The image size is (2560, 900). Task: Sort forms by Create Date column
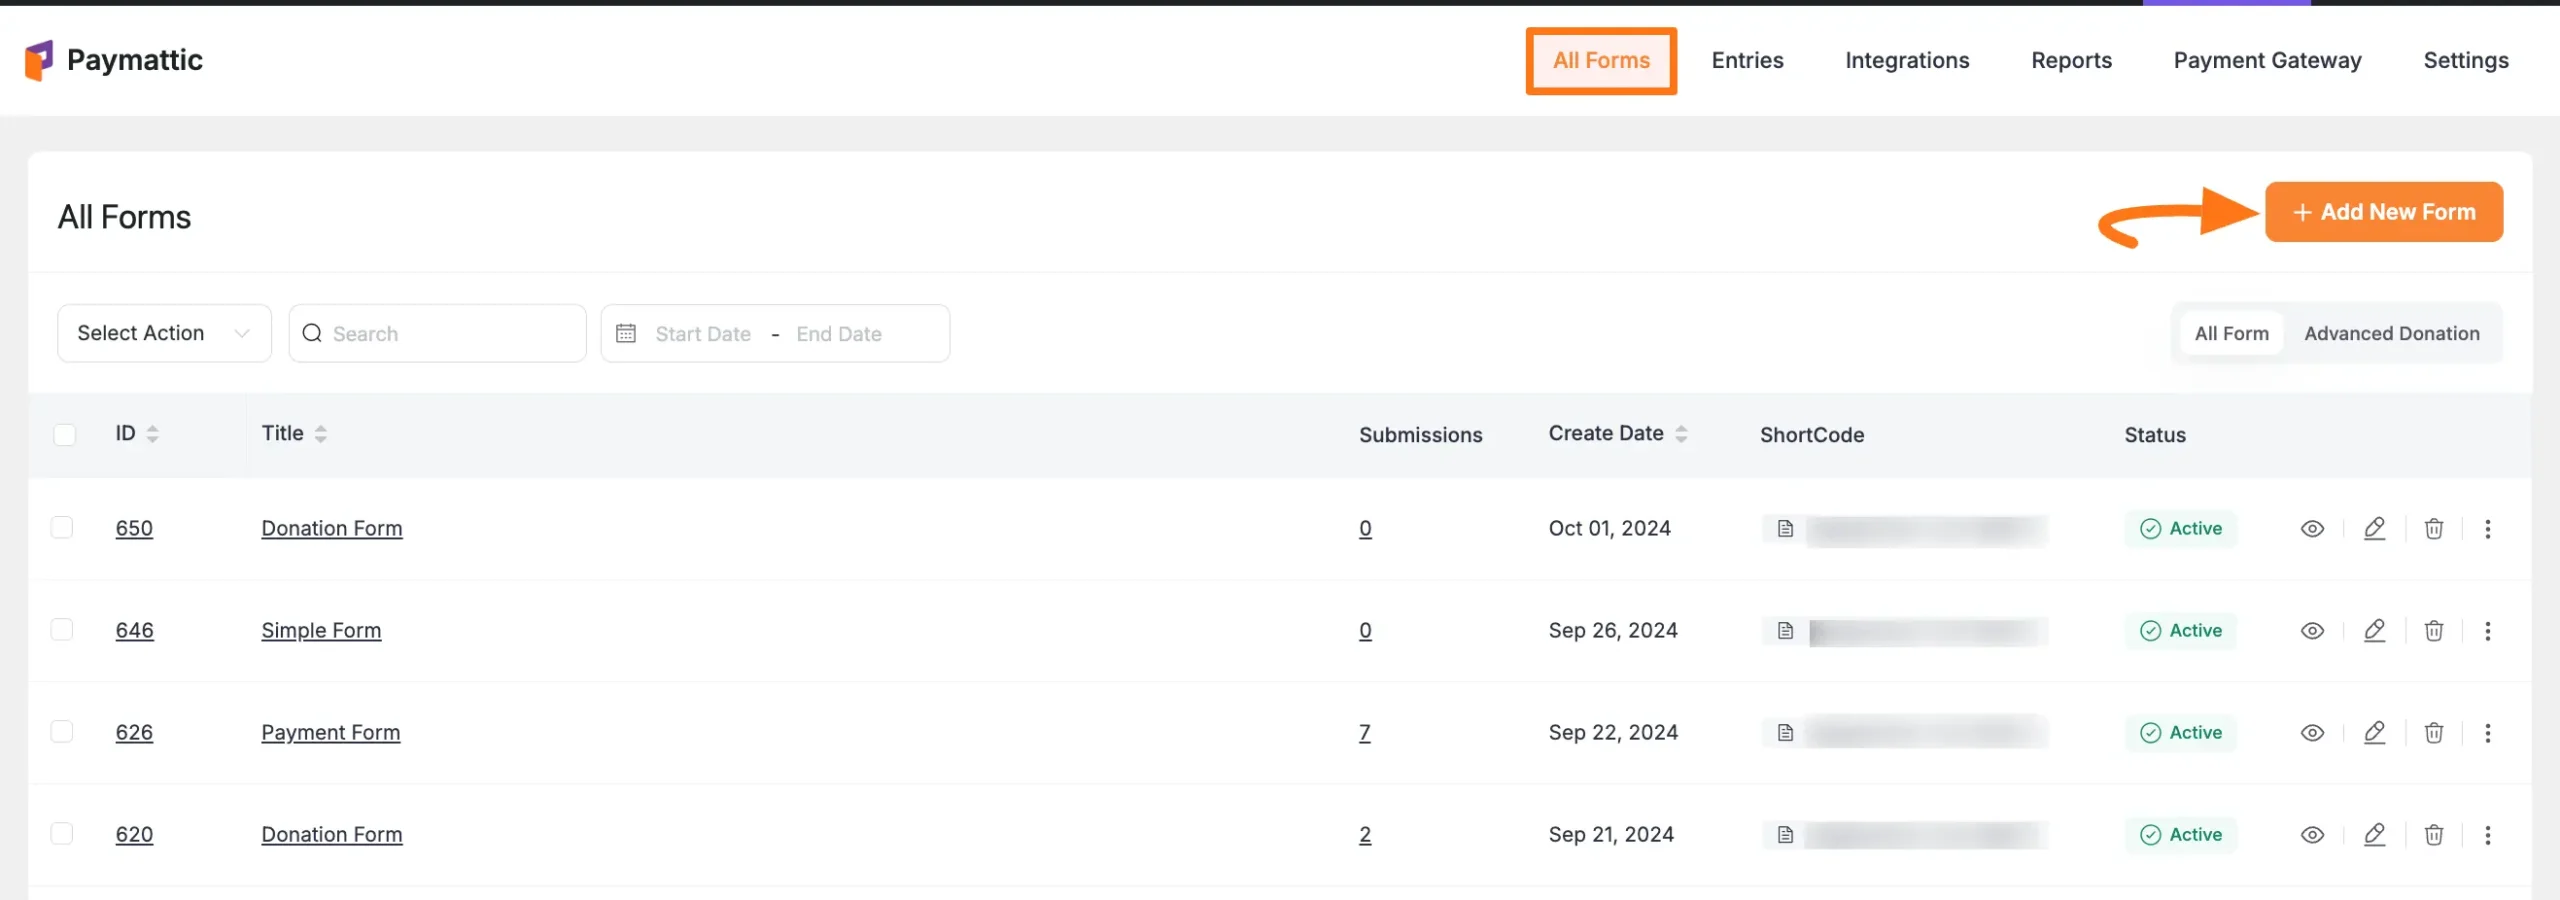click(1681, 434)
